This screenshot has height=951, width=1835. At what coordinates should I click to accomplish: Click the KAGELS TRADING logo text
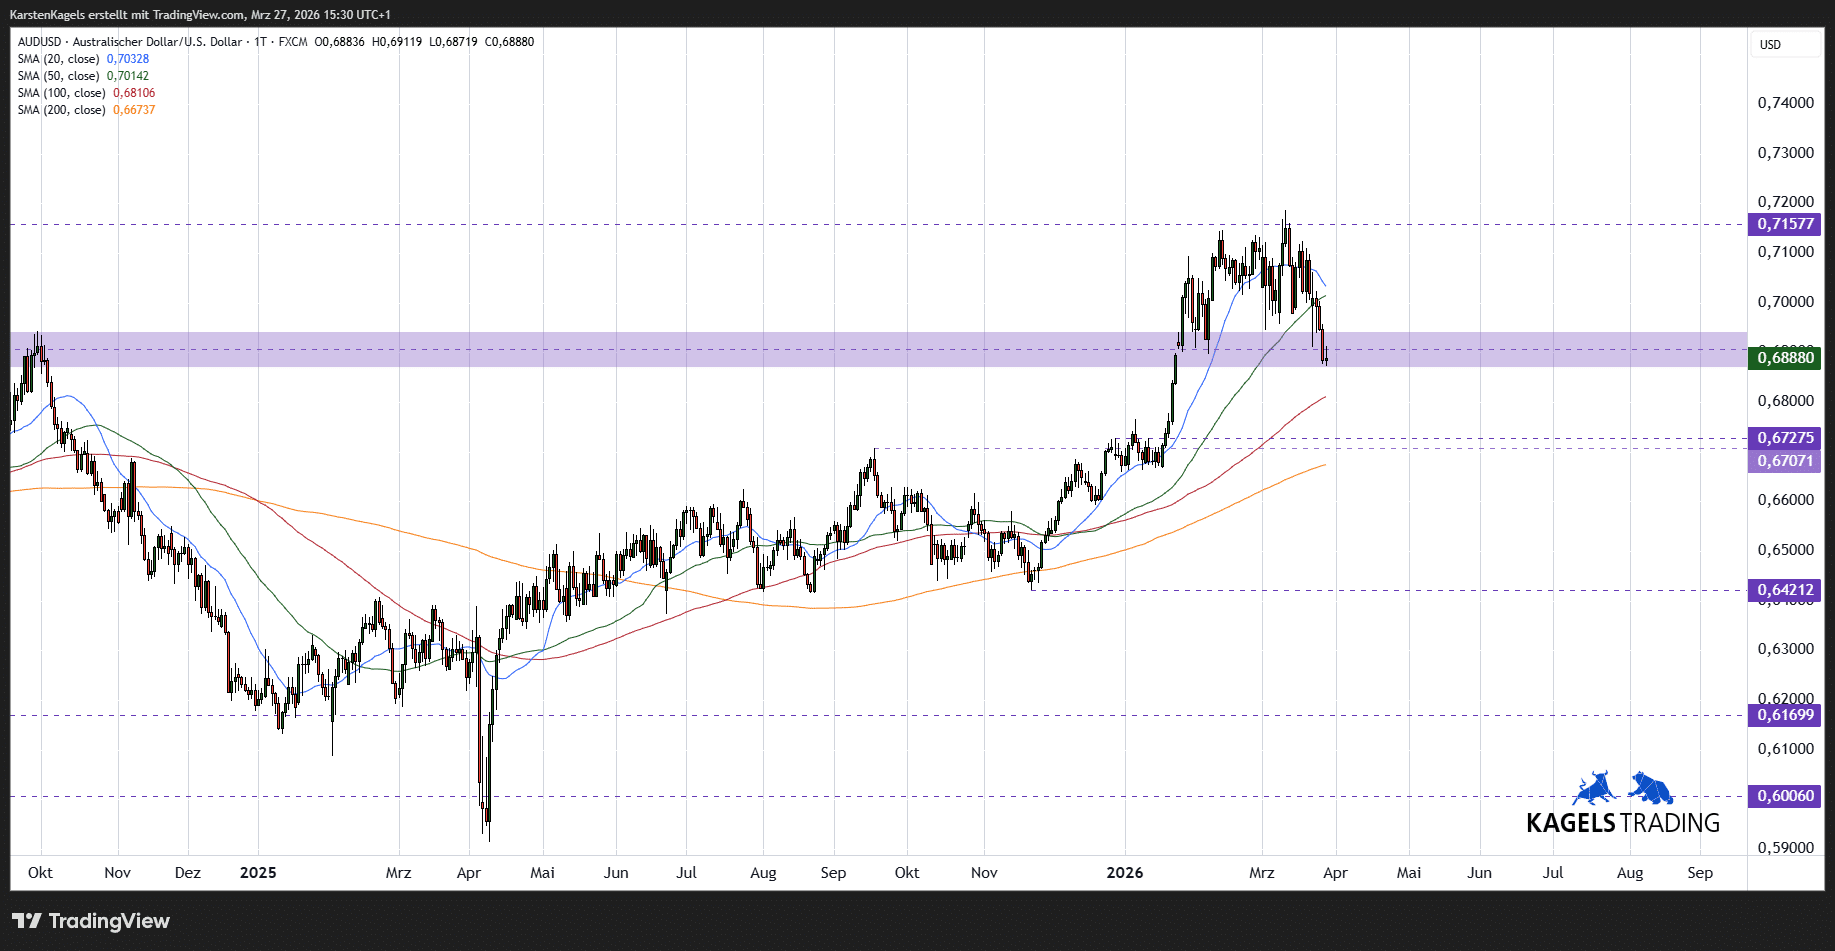pyautogui.click(x=1622, y=823)
